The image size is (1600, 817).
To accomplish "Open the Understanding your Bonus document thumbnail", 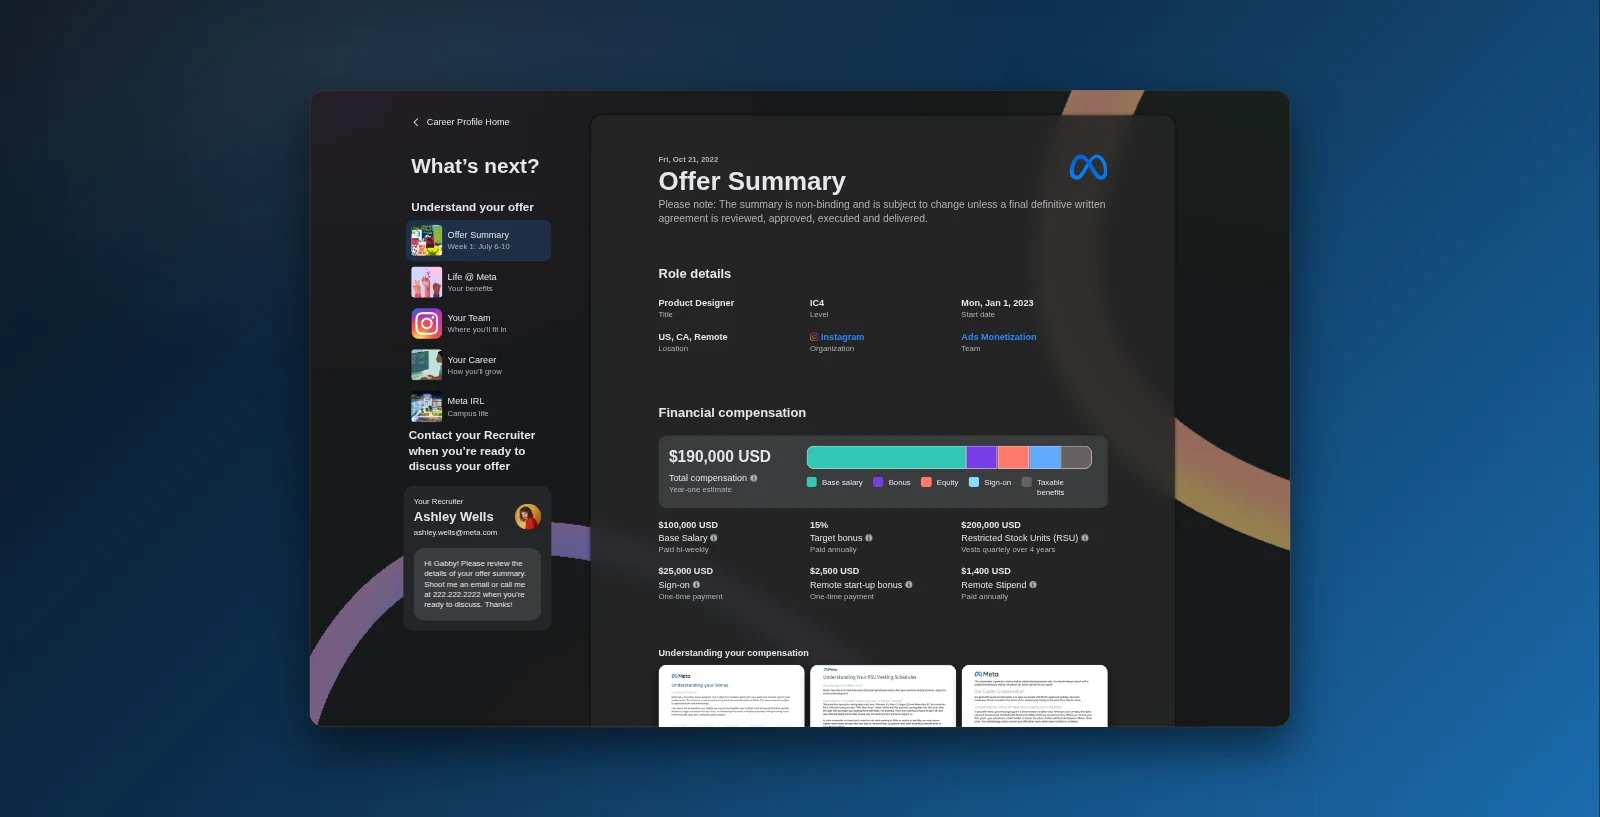I will click(731, 696).
